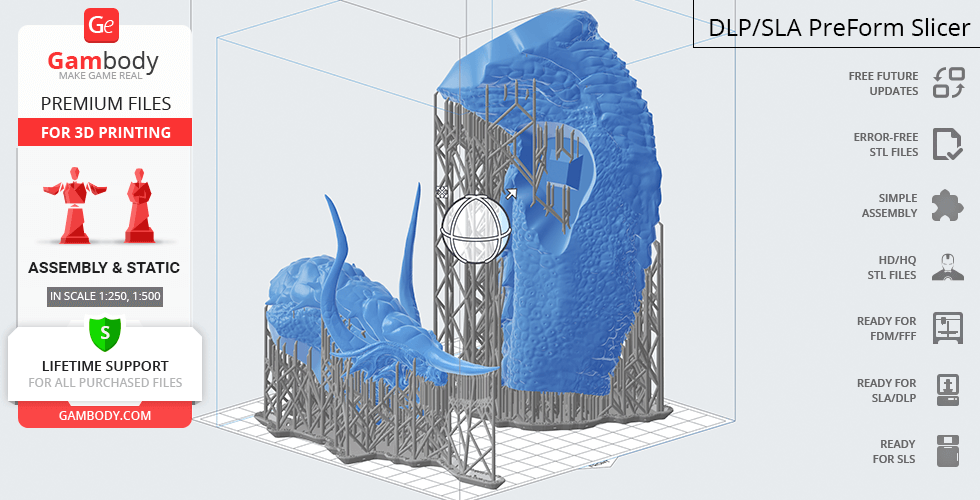Click the Free Future Updates arrows icon
This screenshot has width=980, height=500.
coord(948,83)
